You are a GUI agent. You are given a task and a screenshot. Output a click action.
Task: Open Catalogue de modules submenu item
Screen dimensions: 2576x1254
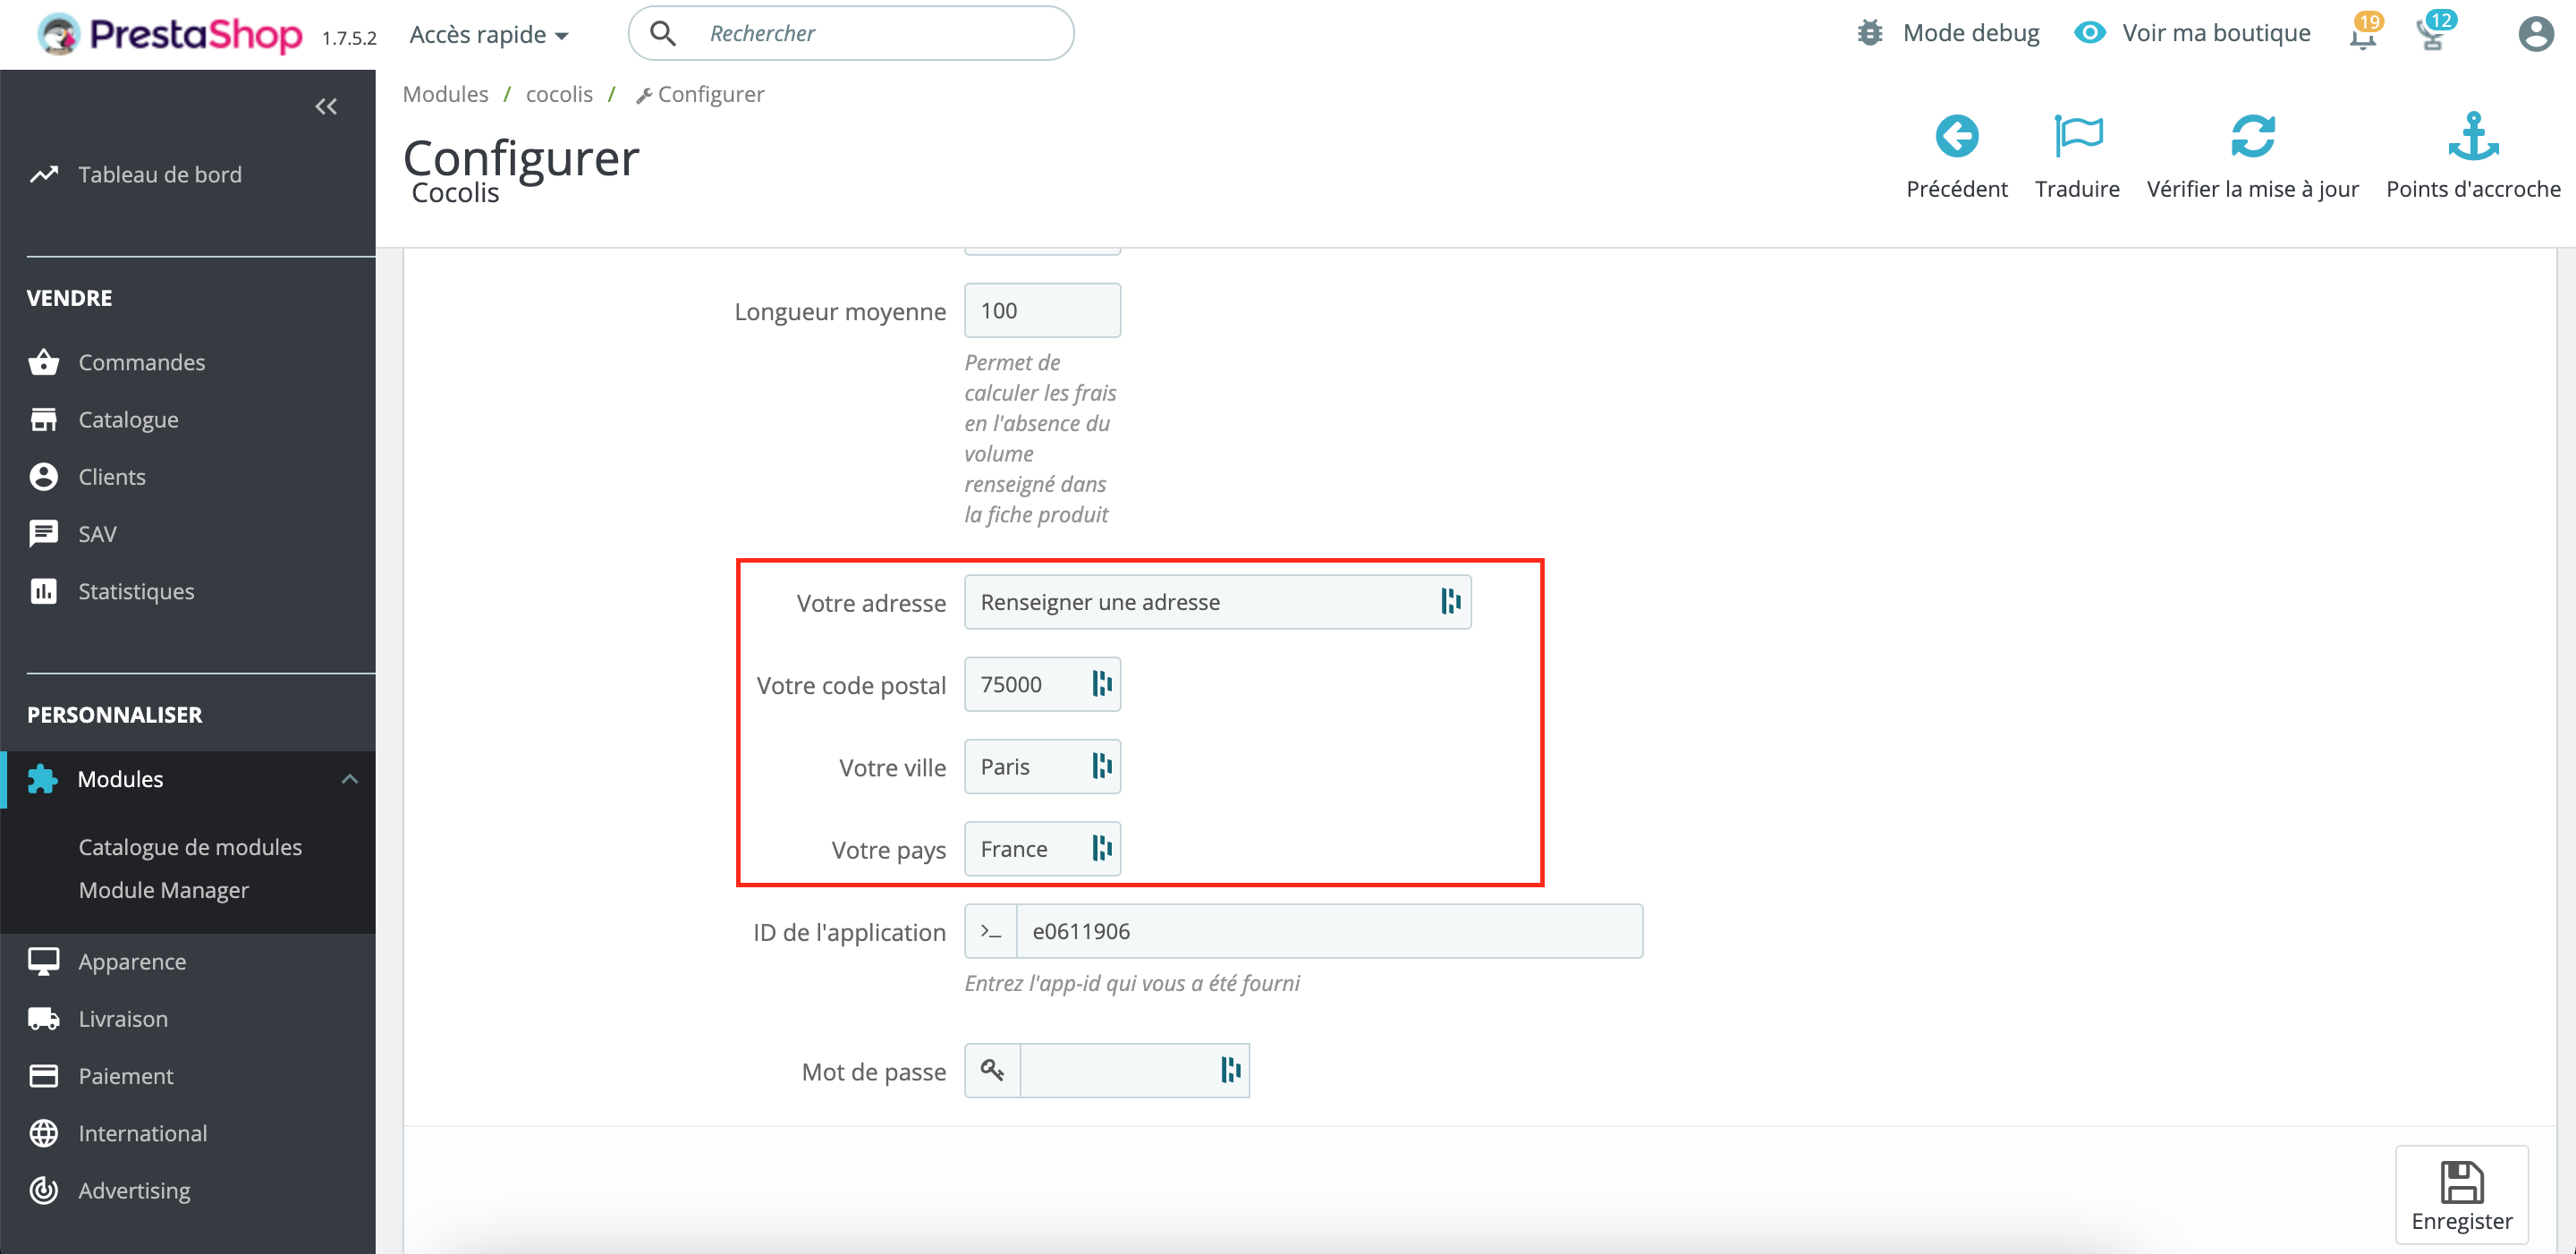pyautogui.click(x=190, y=847)
